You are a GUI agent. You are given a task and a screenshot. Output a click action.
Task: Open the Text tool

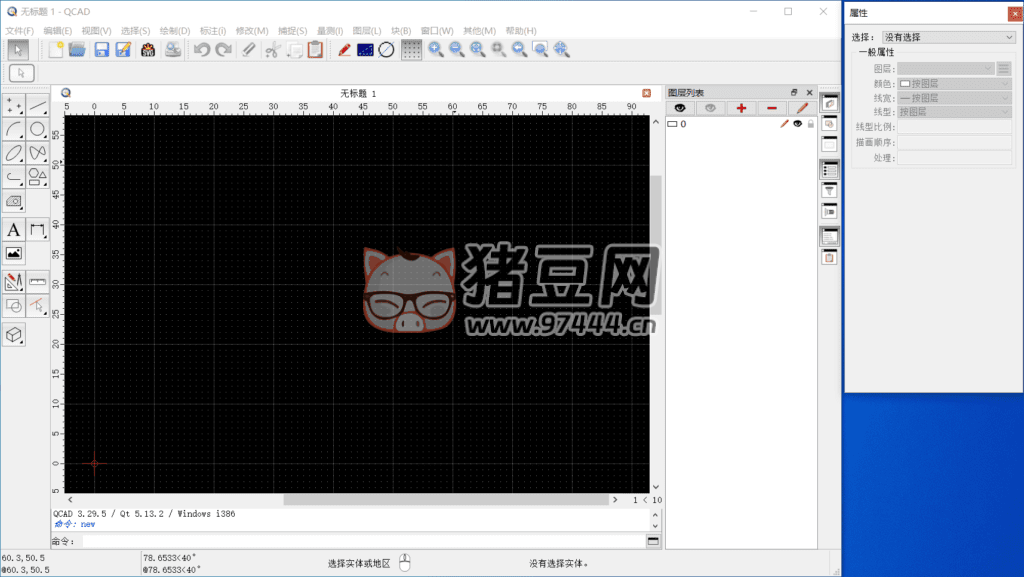click(x=14, y=230)
